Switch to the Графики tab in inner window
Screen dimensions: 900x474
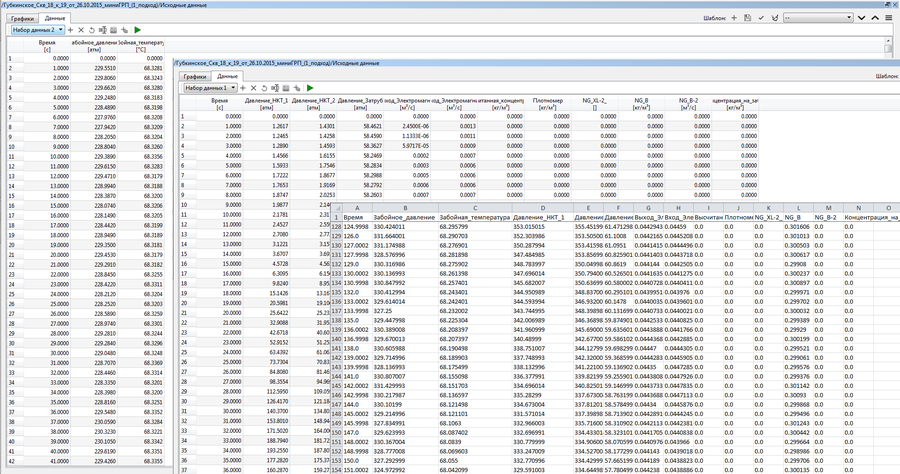(194, 76)
